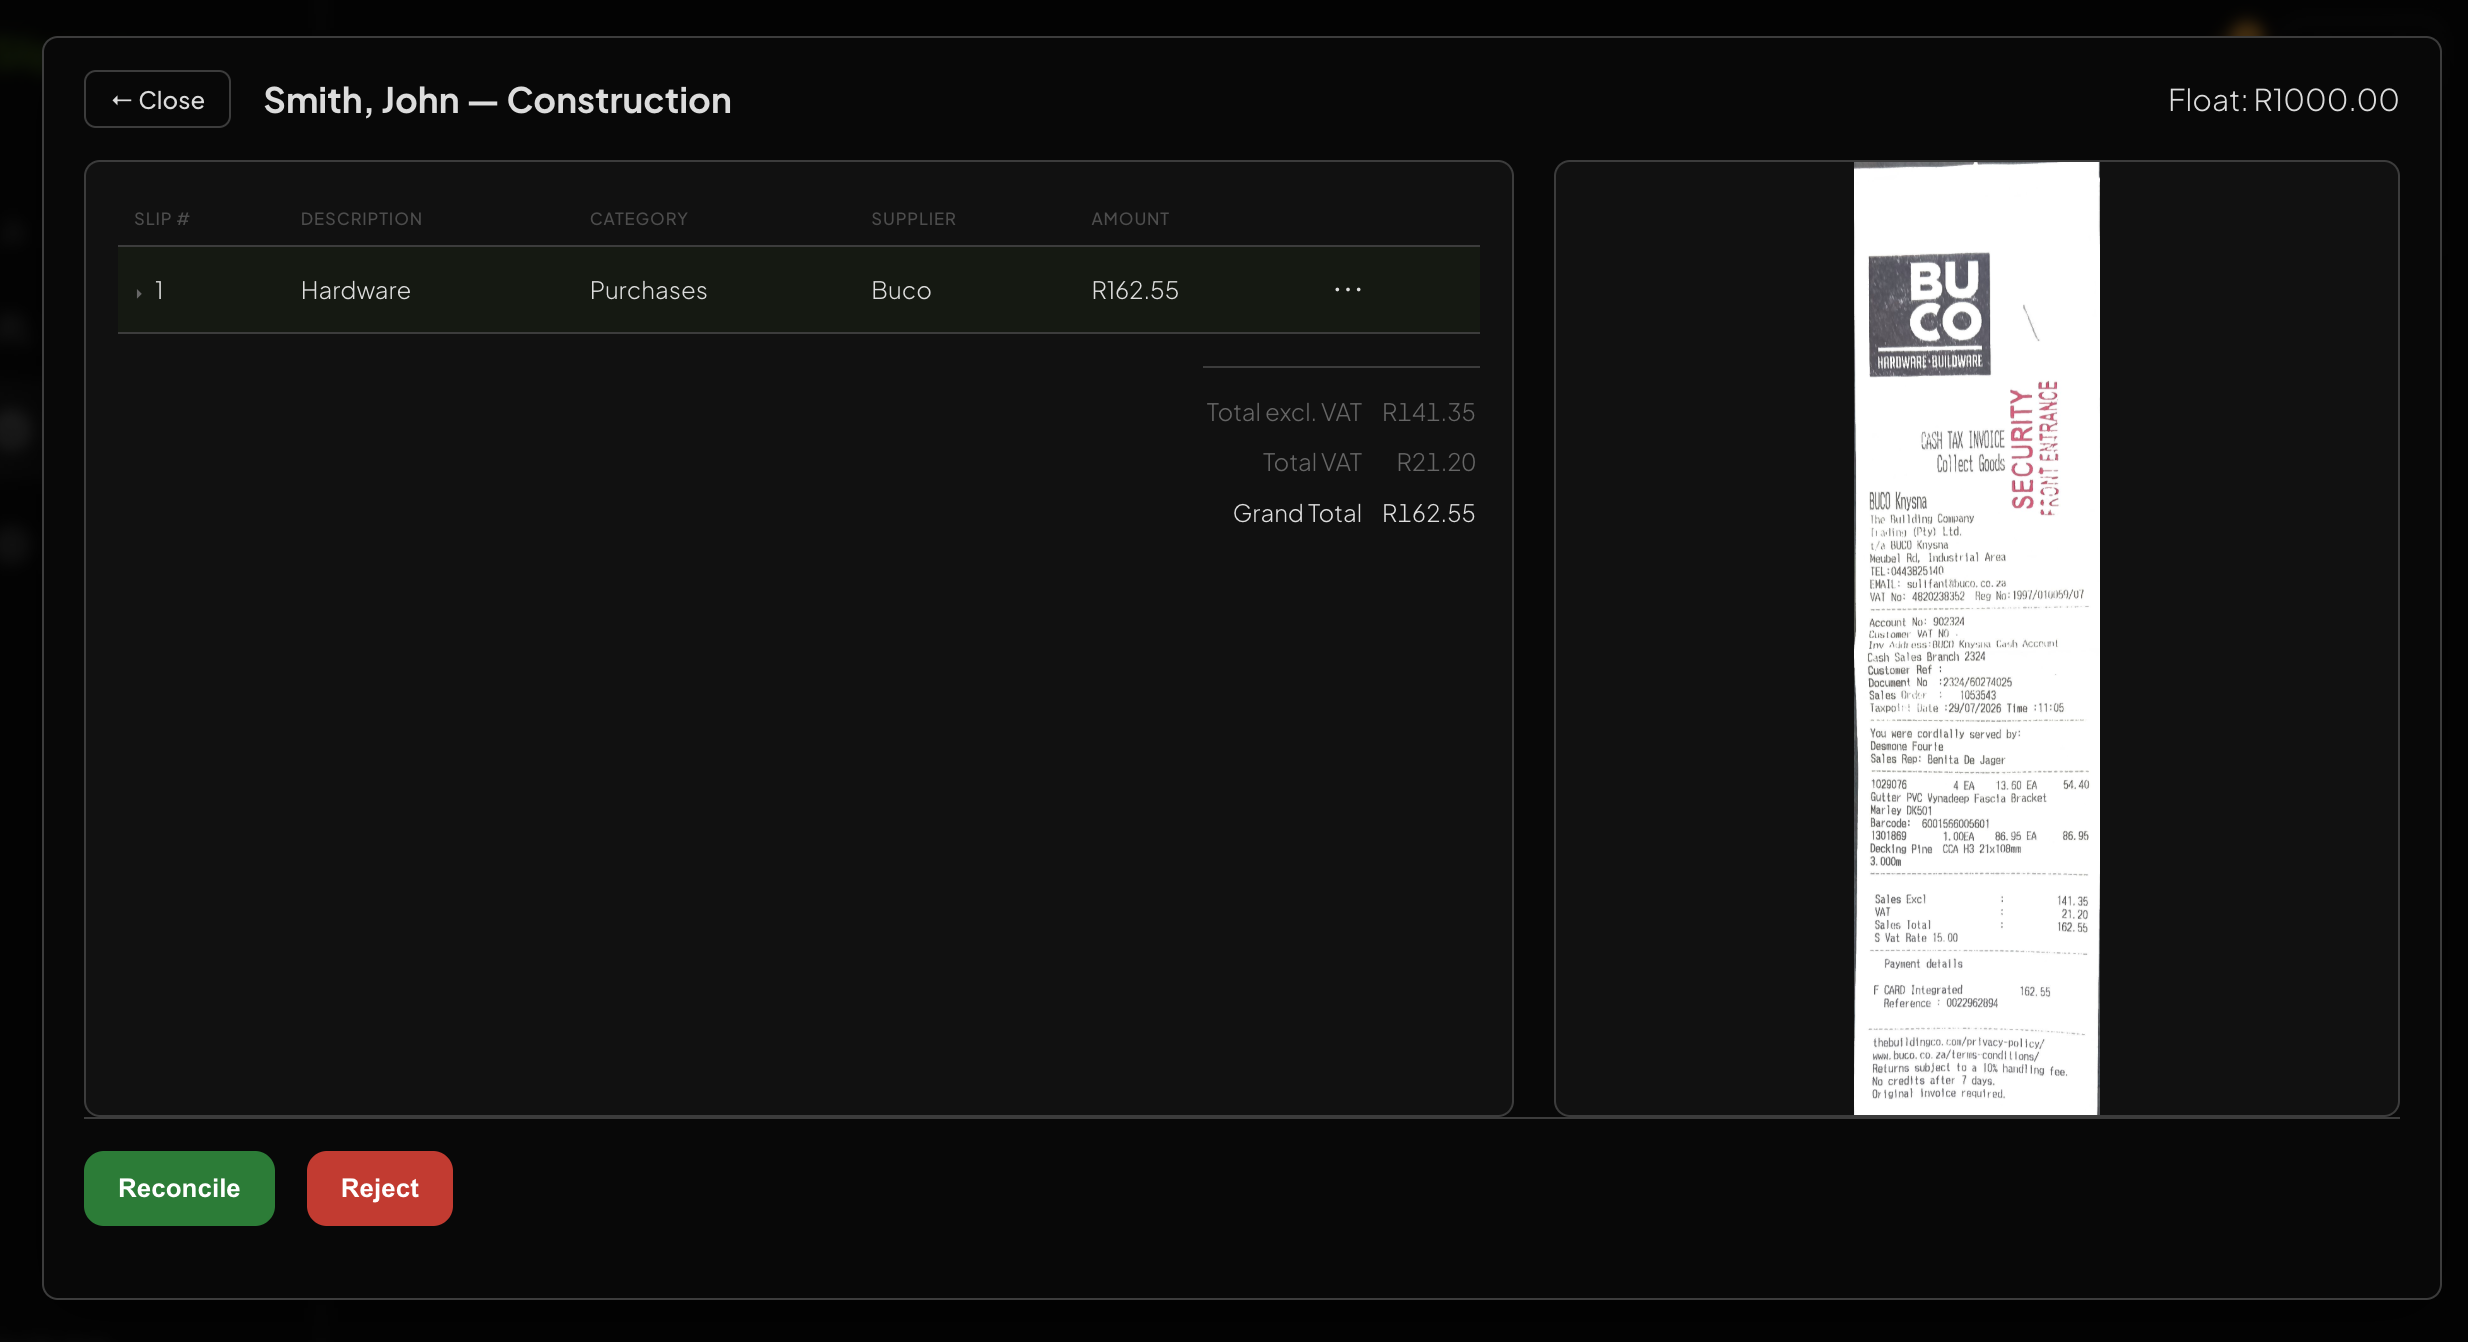2468x1342 pixels.
Task: Click the Close button
Action: [x=157, y=100]
